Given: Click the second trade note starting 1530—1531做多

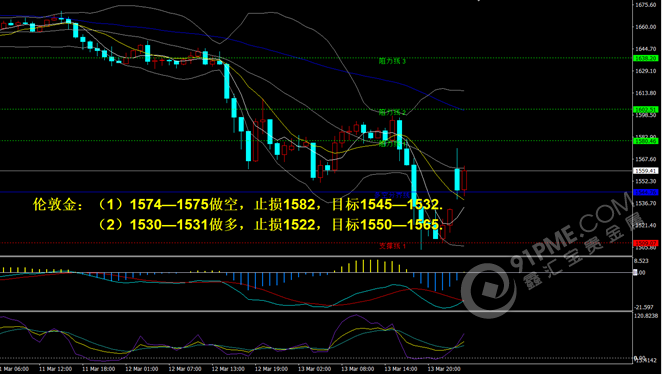Looking at the screenshot, I should [270, 225].
